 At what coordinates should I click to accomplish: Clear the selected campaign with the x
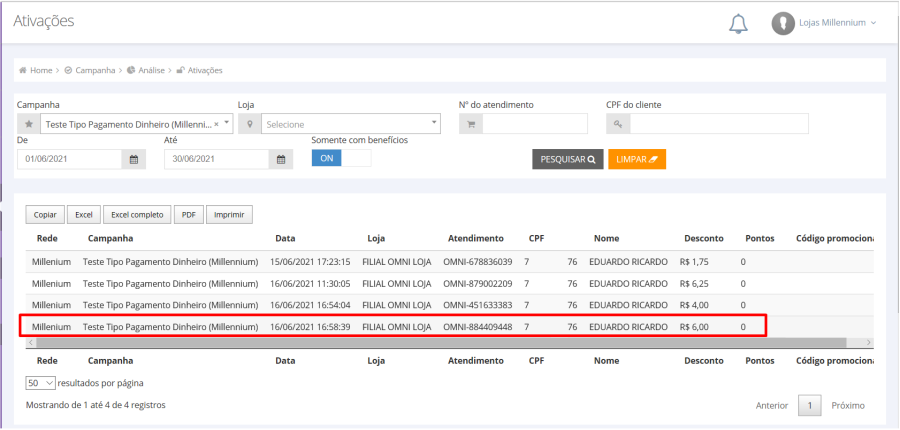[216, 124]
